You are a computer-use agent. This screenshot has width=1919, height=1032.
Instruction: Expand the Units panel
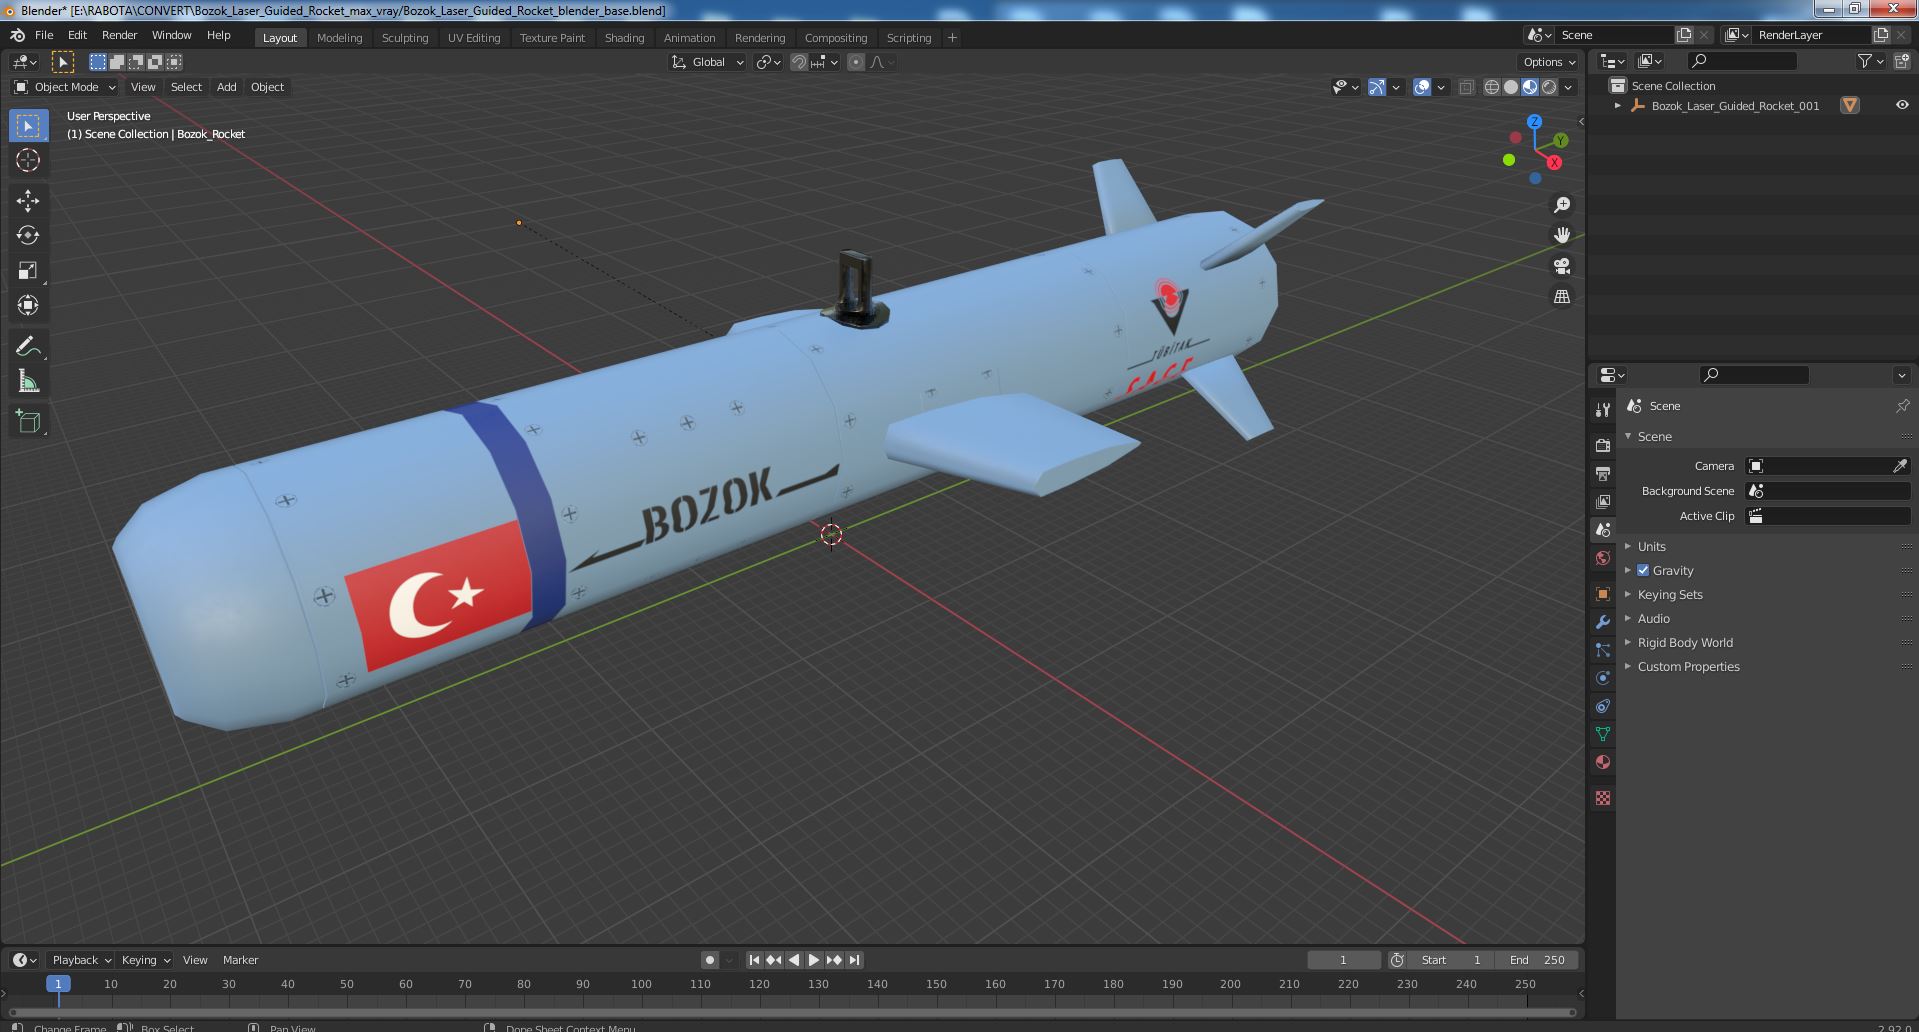[1652, 546]
